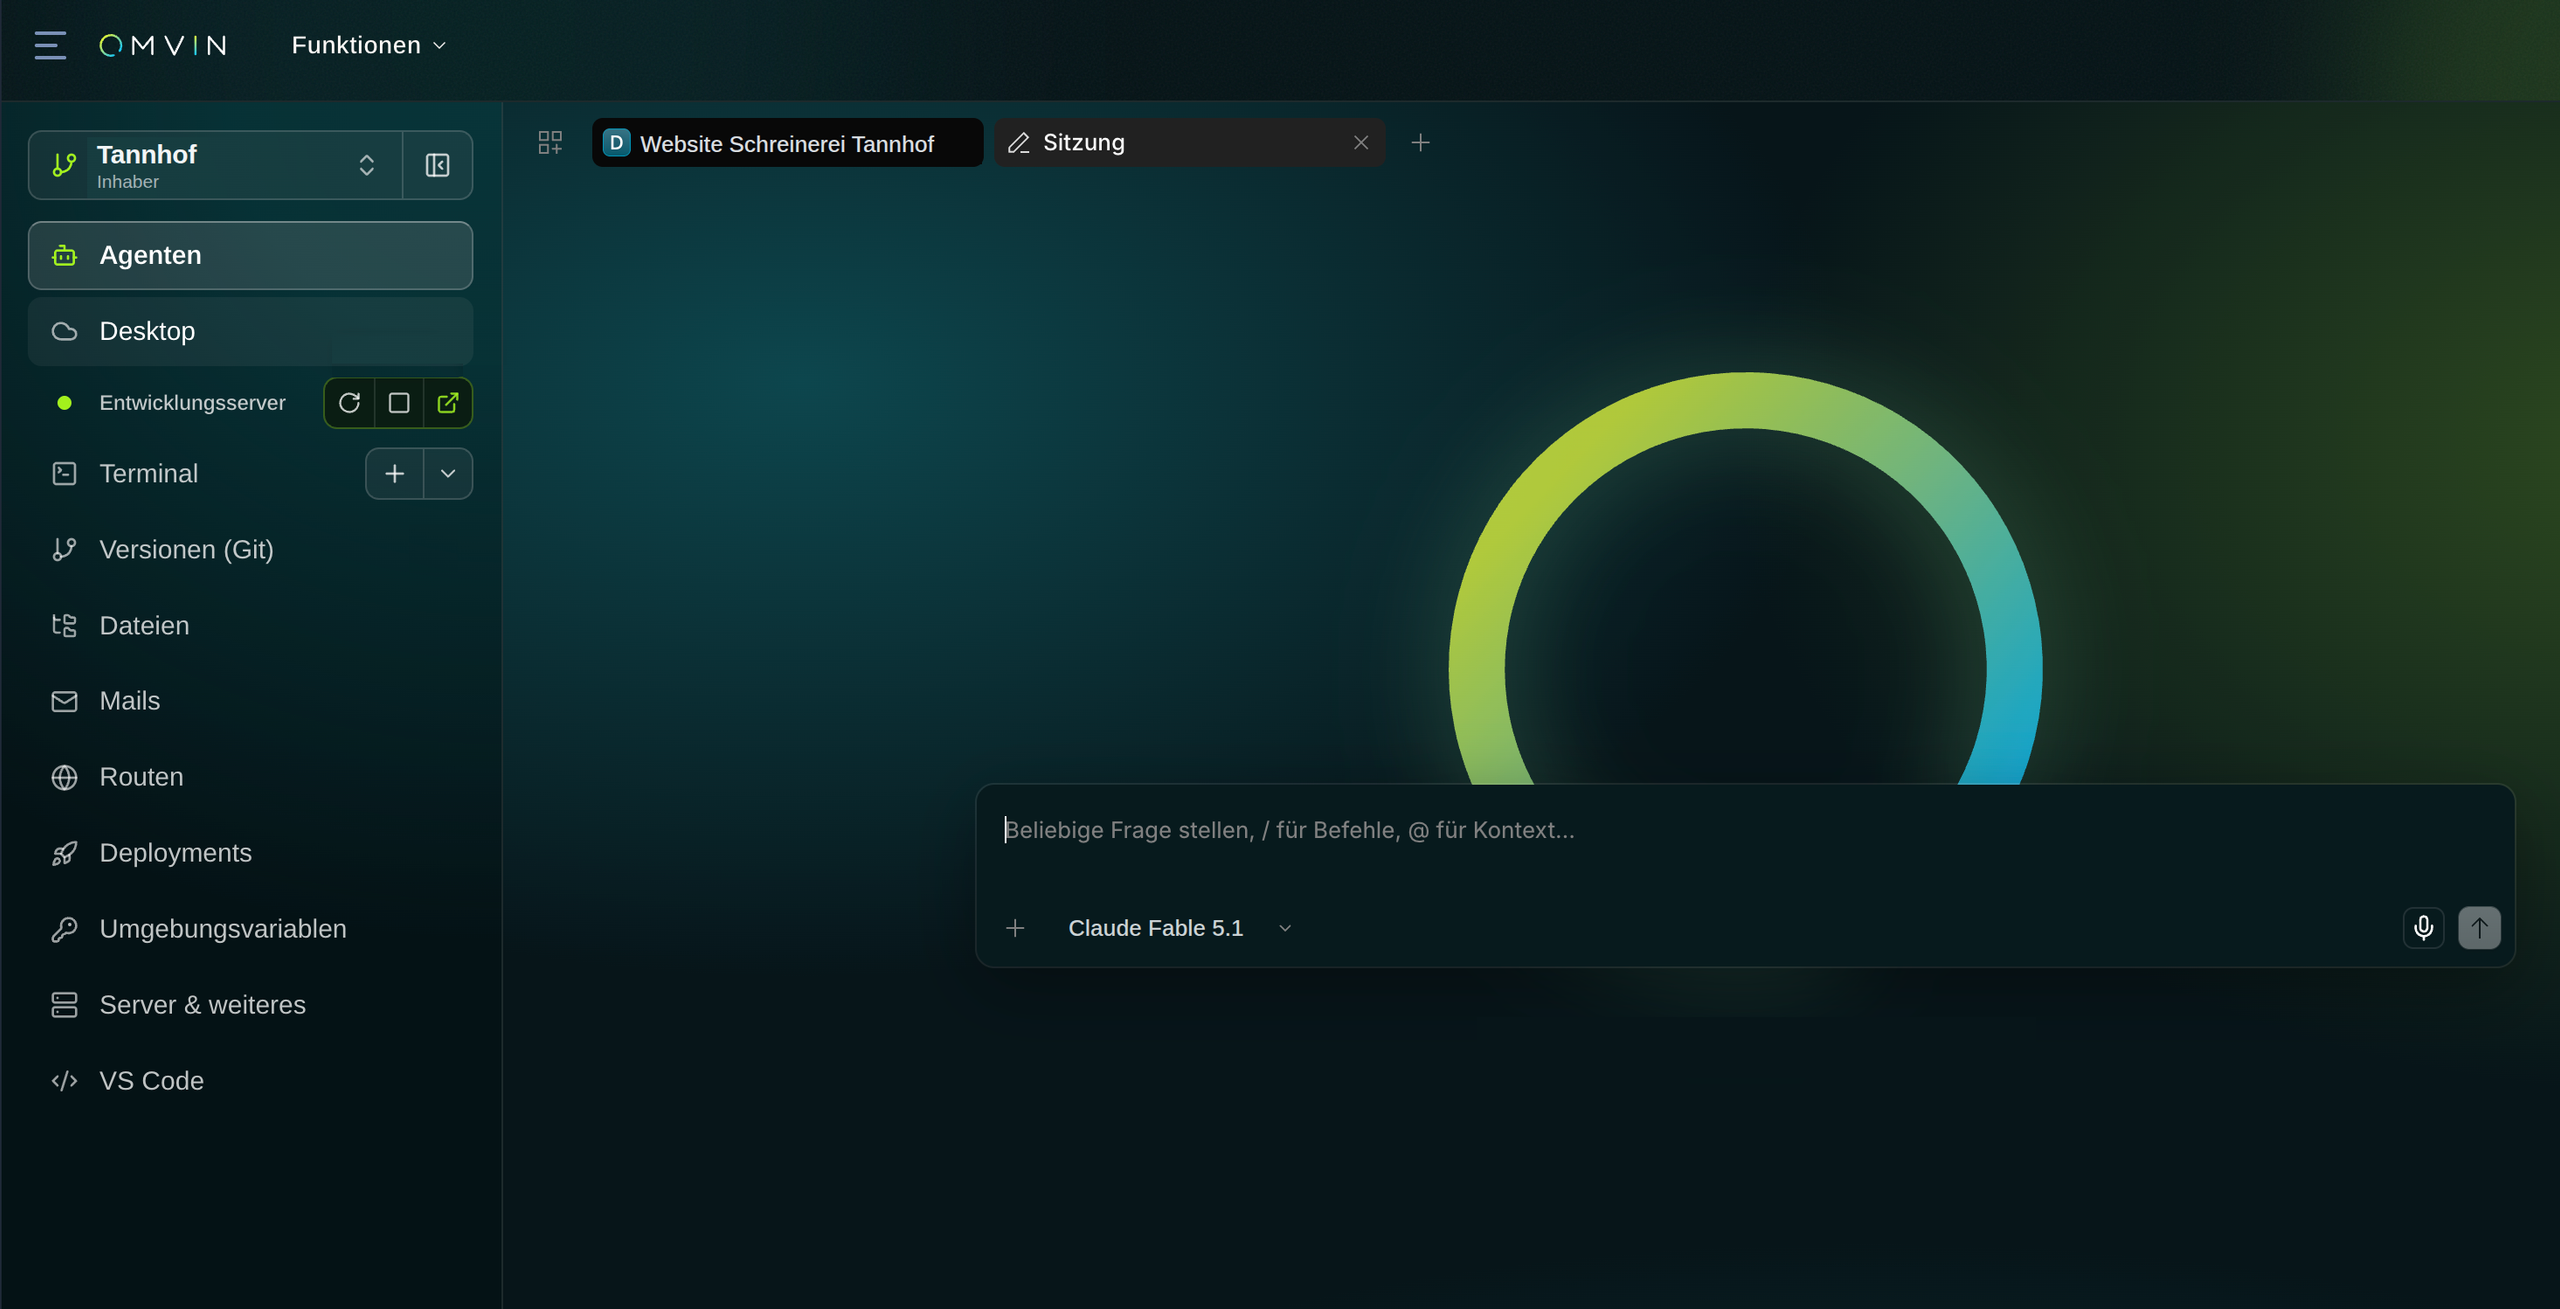Close the Sitzung tab
This screenshot has width=2560, height=1309.
(1361, 143)
